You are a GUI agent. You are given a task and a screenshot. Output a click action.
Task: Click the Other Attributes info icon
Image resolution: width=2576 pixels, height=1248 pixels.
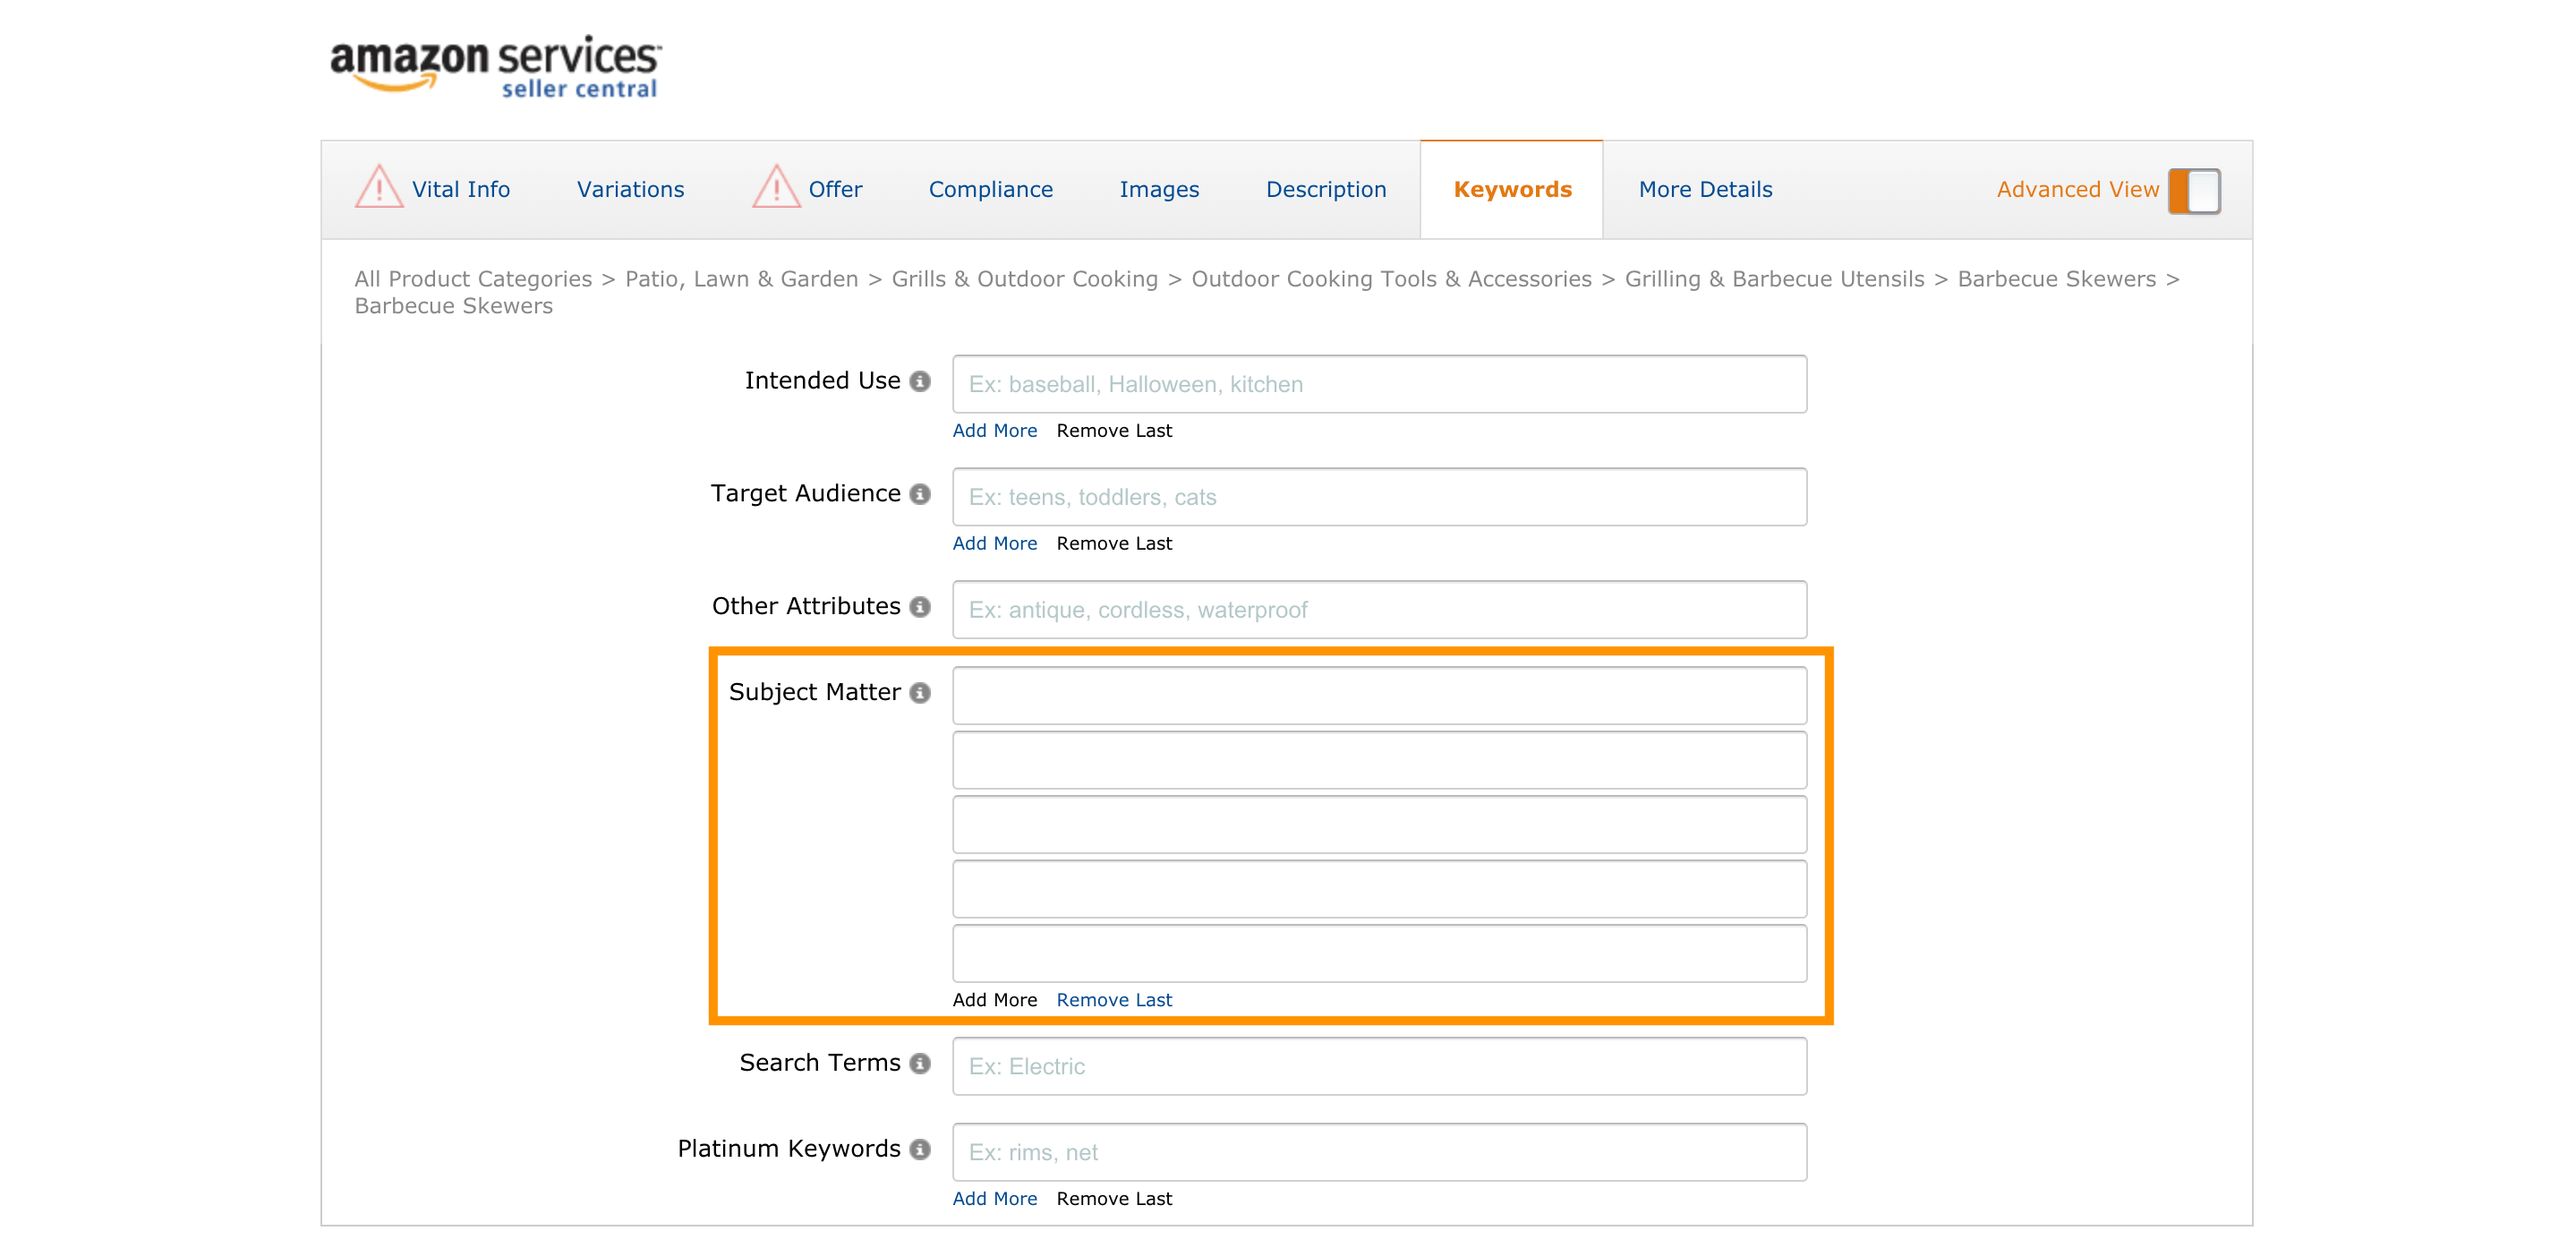(x=920, y=607)
